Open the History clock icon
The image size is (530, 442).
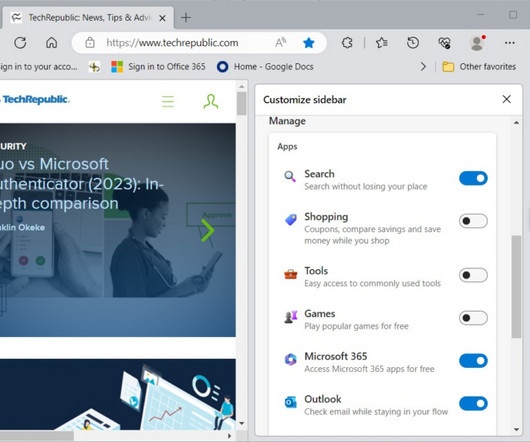pos(413,43)
